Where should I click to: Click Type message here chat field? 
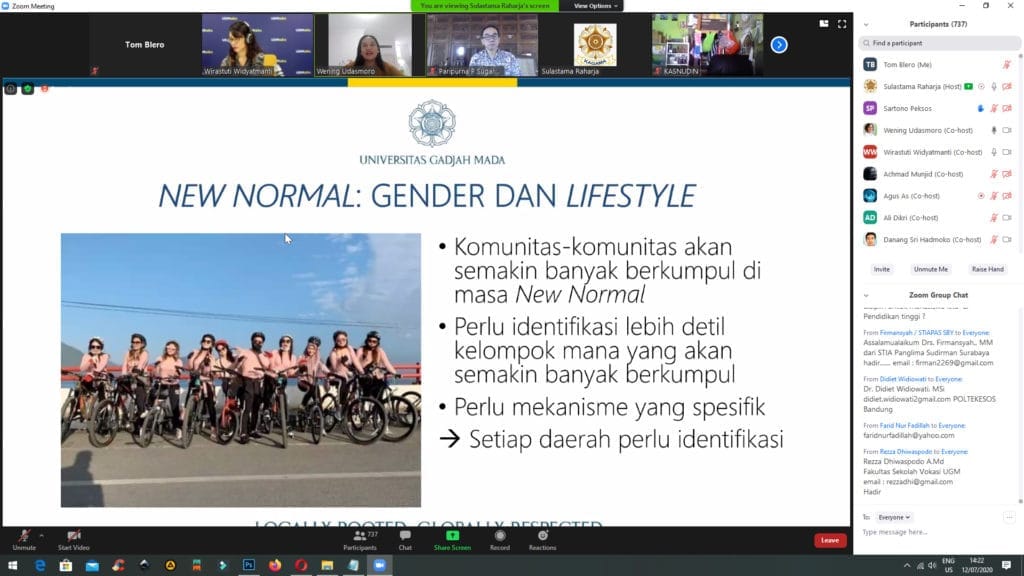tap(938, 532)
